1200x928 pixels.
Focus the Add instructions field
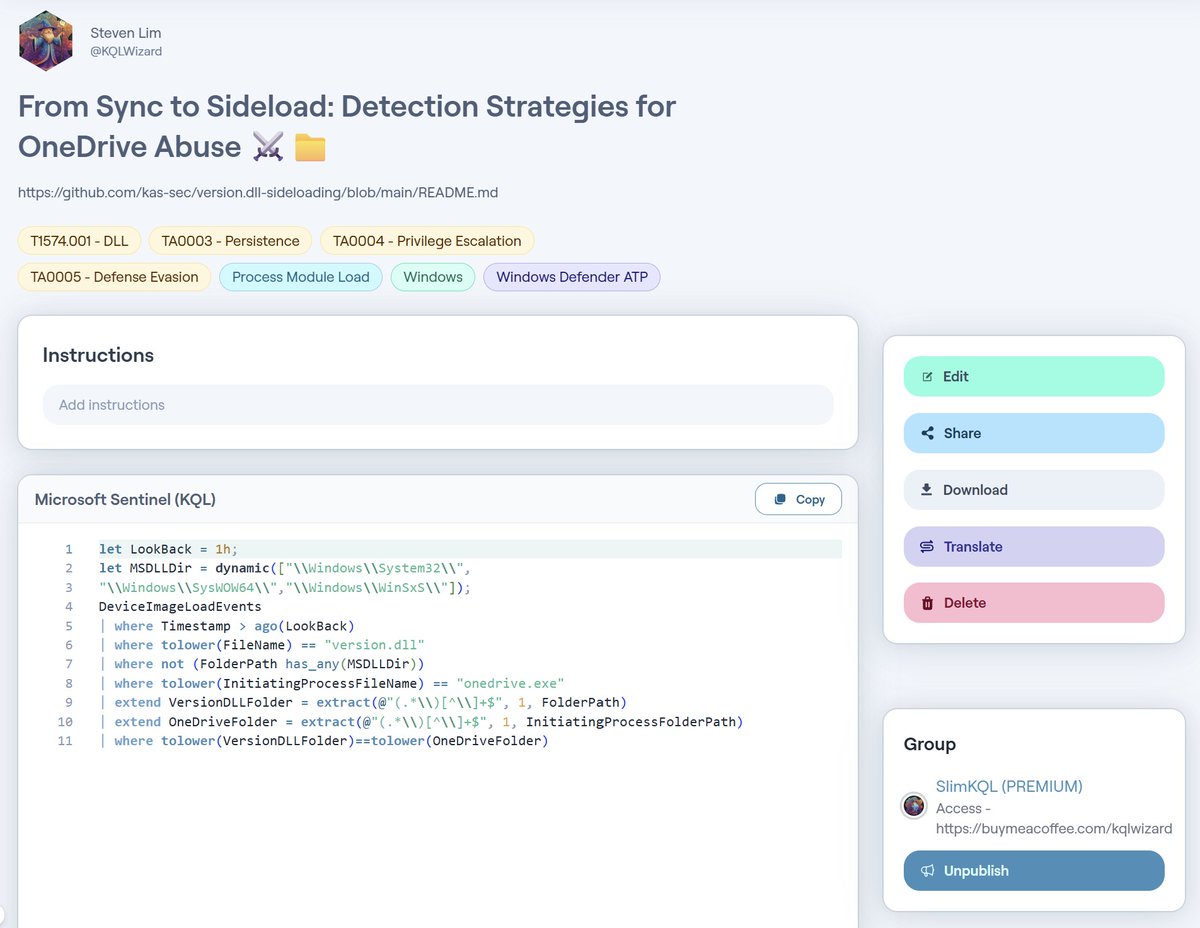(438, 405)
